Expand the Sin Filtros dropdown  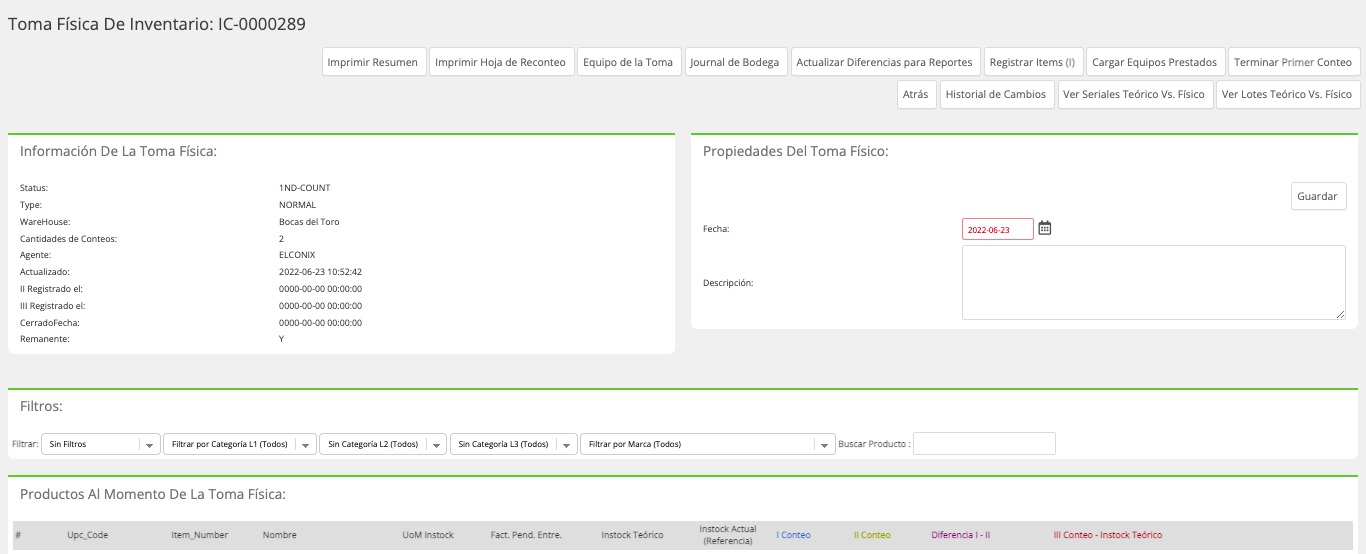[101, 444]
